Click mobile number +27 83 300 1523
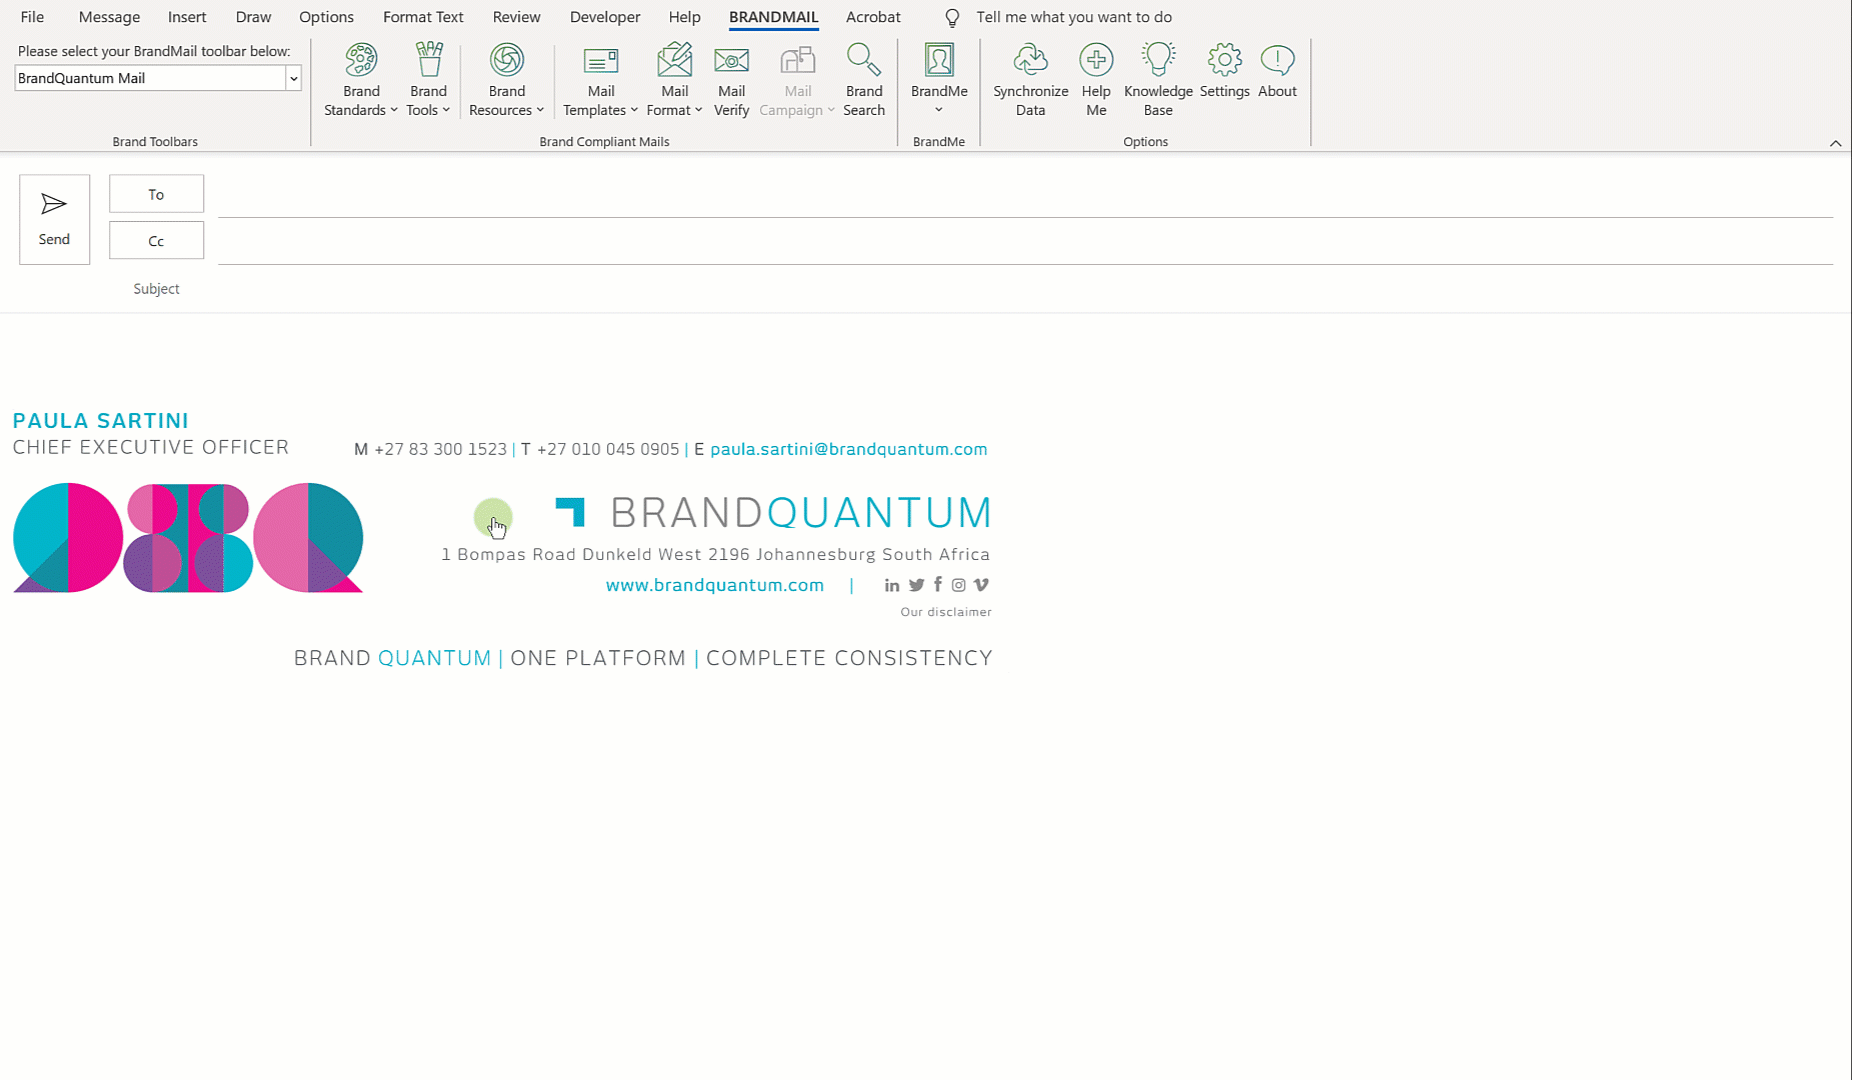1852x1080 pixels. (440, 449)
